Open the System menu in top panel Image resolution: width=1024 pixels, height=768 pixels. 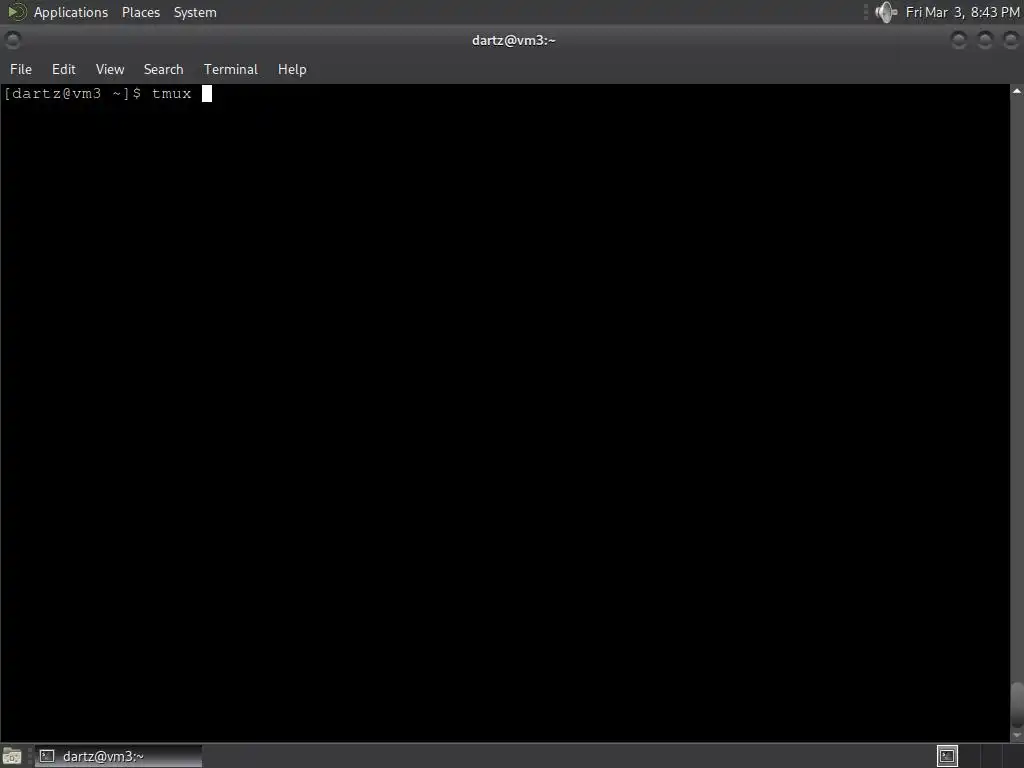click(195, 12)
